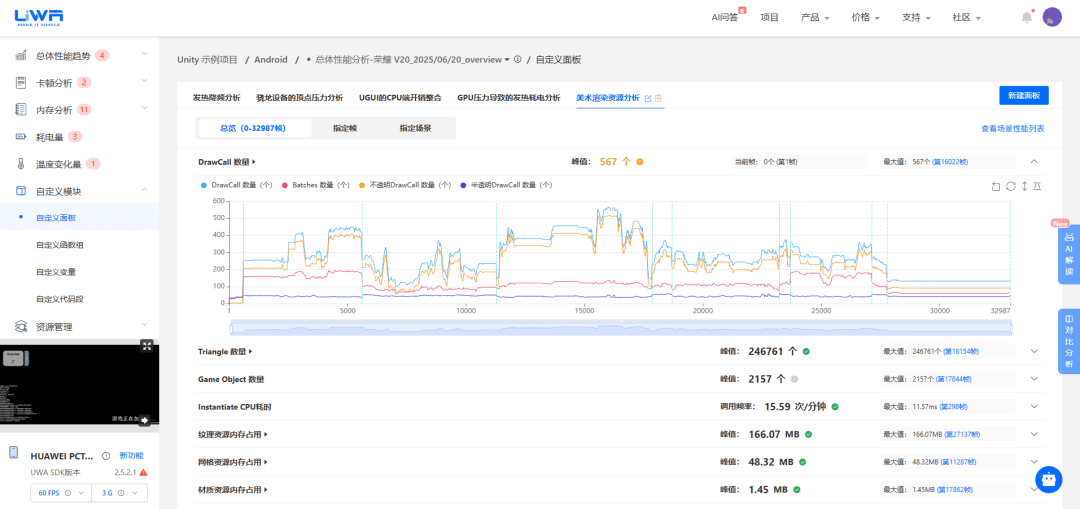1080x509 pixels.
Task: Switch to 发热降频分析 tab
Action: (x=216, y=98)
